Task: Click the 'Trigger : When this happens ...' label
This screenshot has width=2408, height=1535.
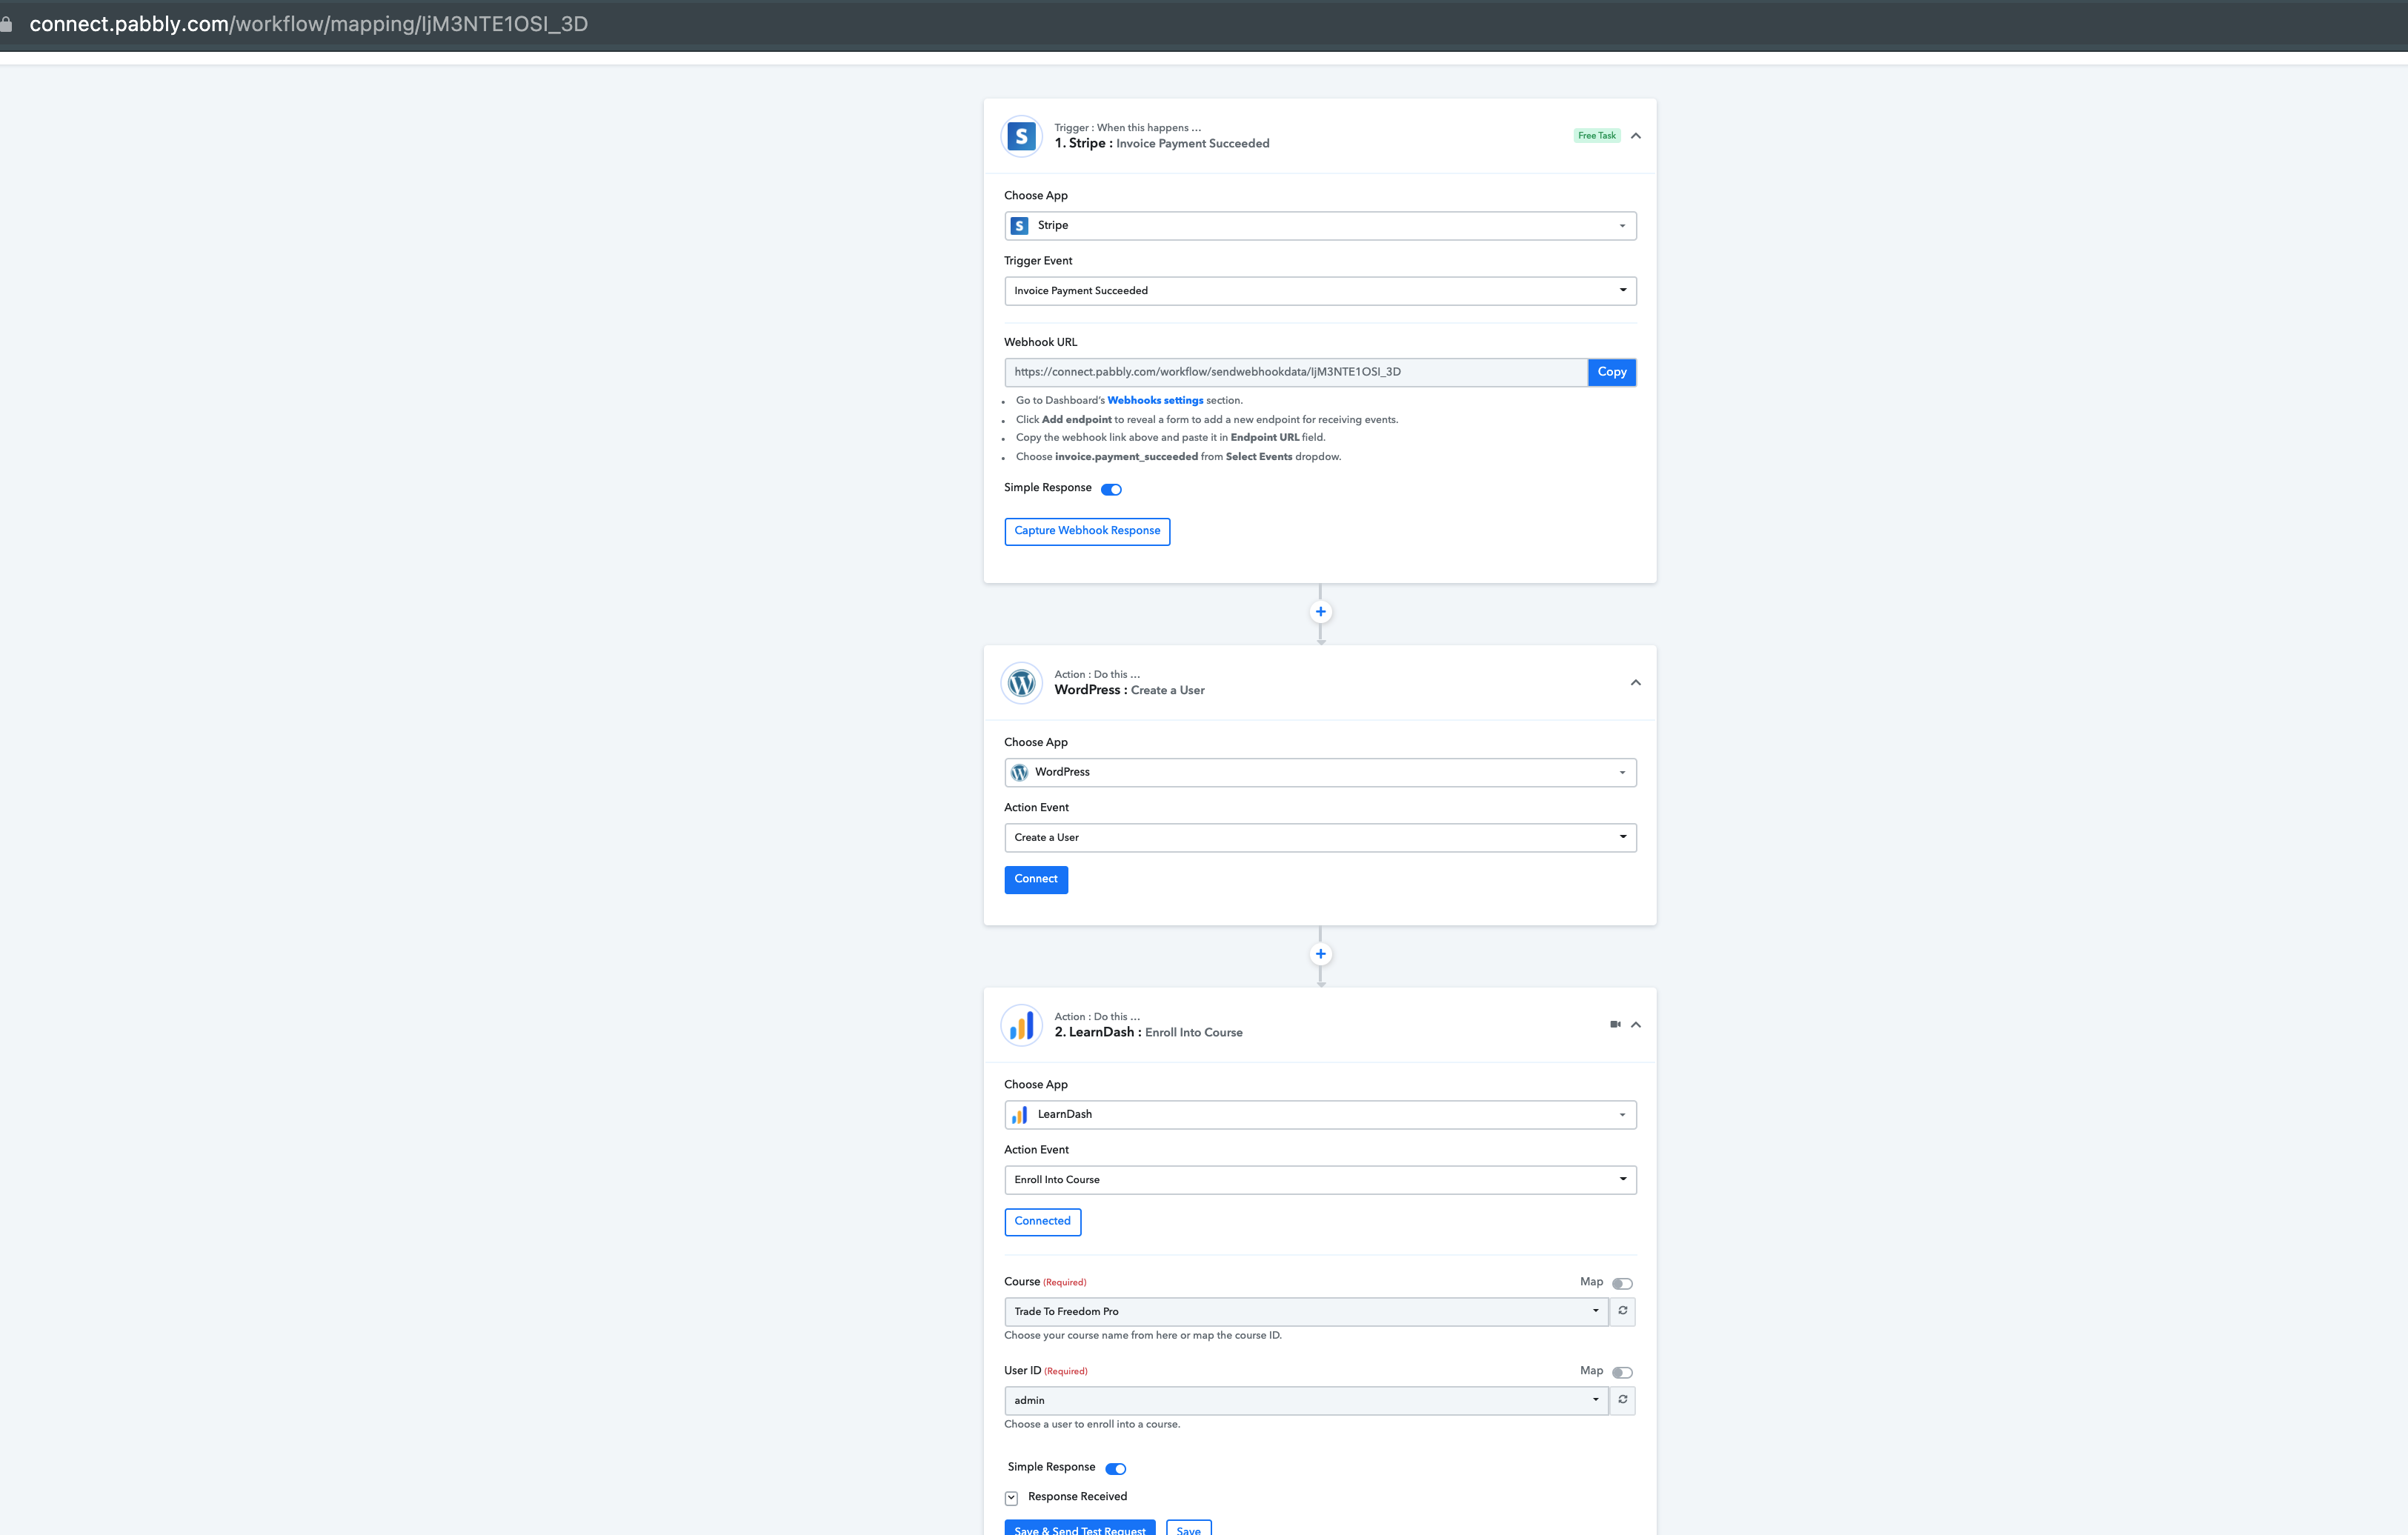Action: (1127, 128)
